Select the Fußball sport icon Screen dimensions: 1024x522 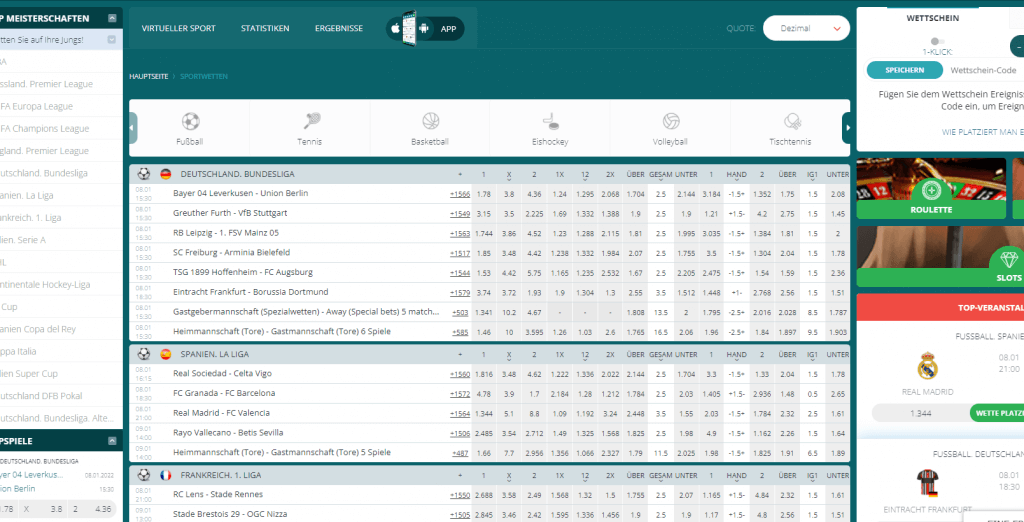click(x=191, y=122)
